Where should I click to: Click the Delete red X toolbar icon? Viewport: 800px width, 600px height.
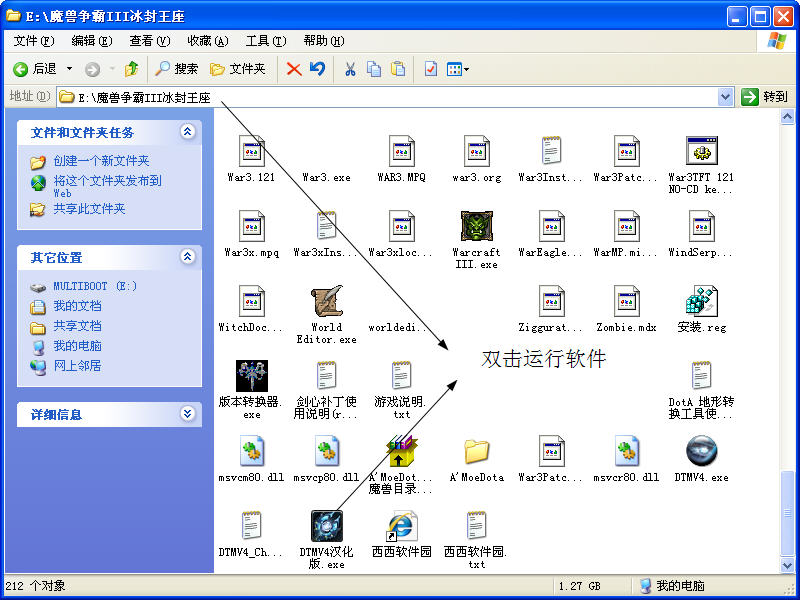click(294, 69)
